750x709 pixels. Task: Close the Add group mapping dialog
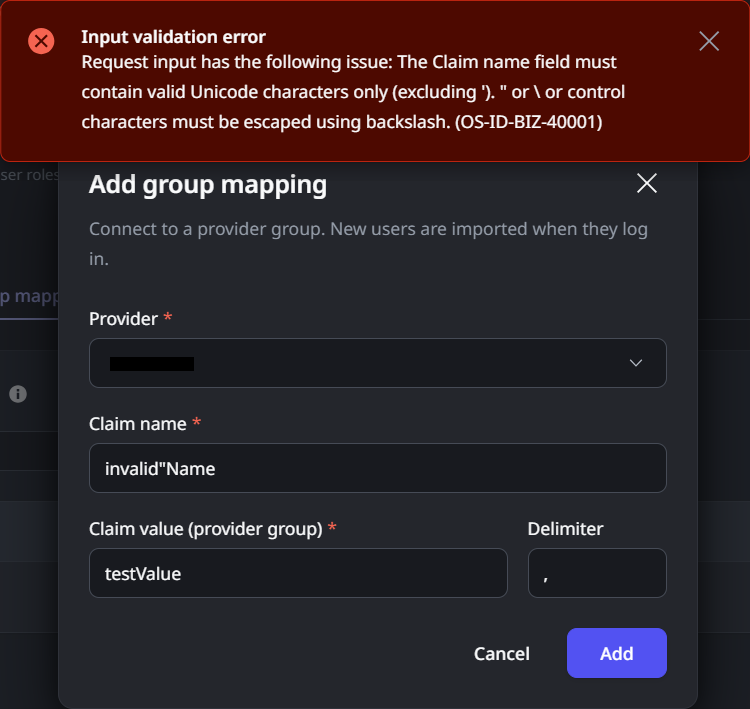(647, 183)
